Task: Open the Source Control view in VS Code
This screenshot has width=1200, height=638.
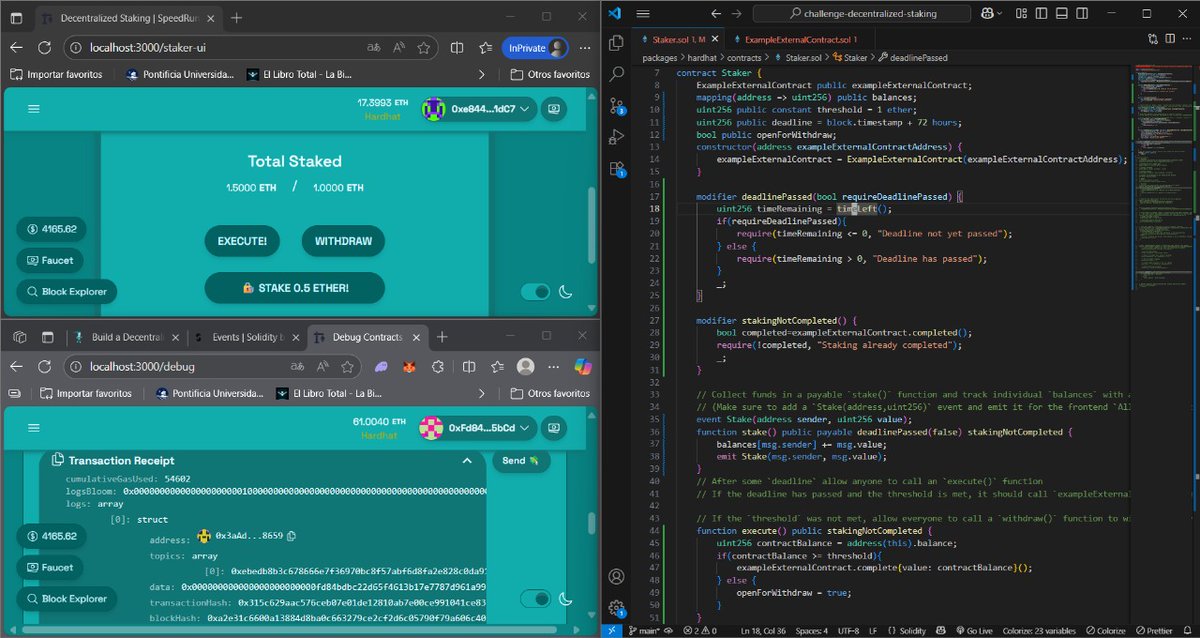Action: (617, 106)
